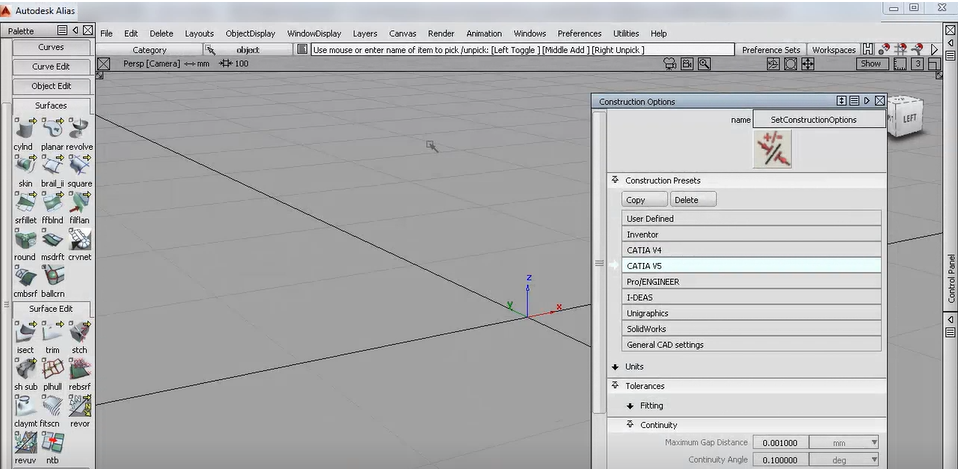The width and height of the screenshot is (958, 469).
Task: Open the Curves palette tab
Action: pyautogui.click(x=51, y=47)
